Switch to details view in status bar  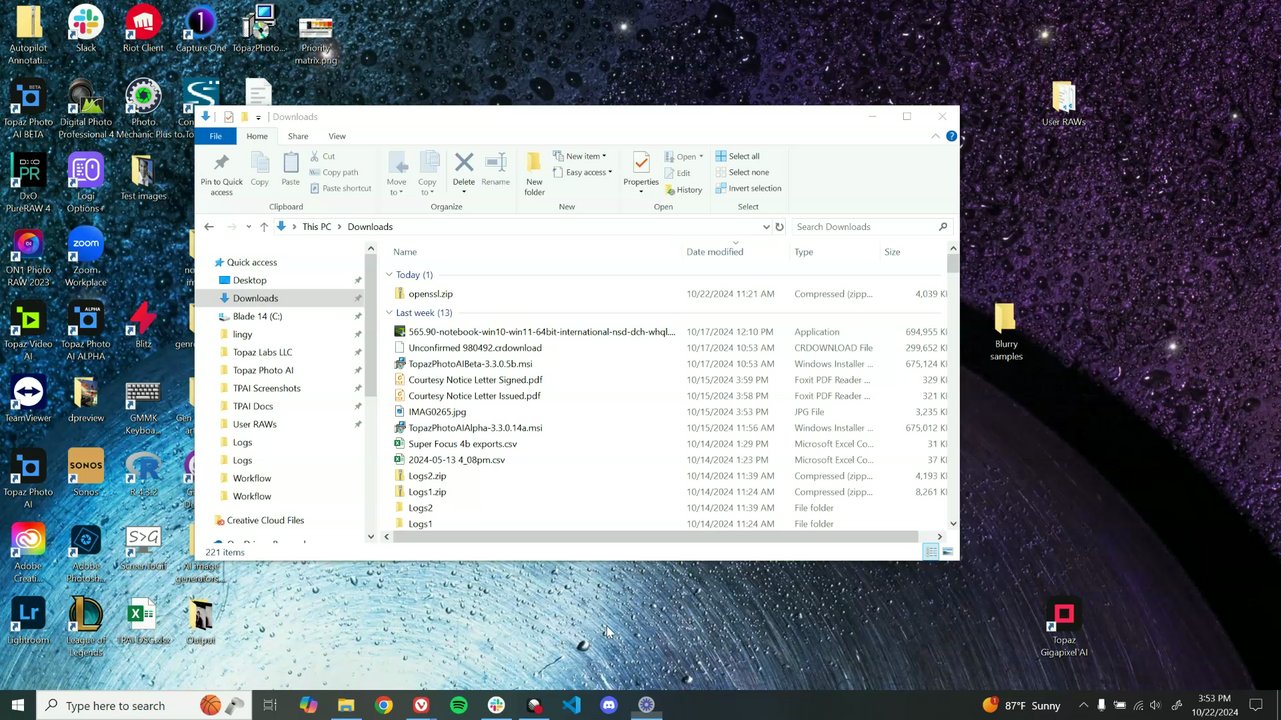click(x=931, y=552)
